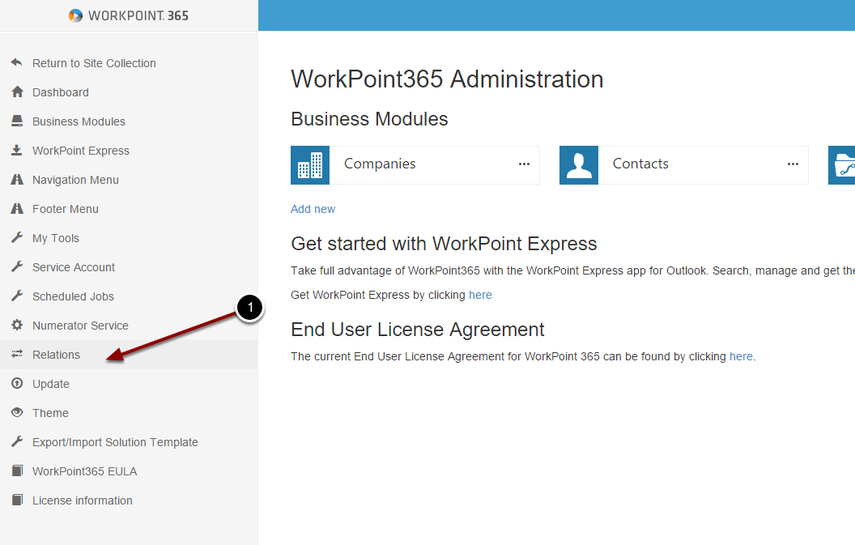This screenshot has height=545, width=855.
Task: Click the Relations arrows icon
Action: click(x=17, y=354)
